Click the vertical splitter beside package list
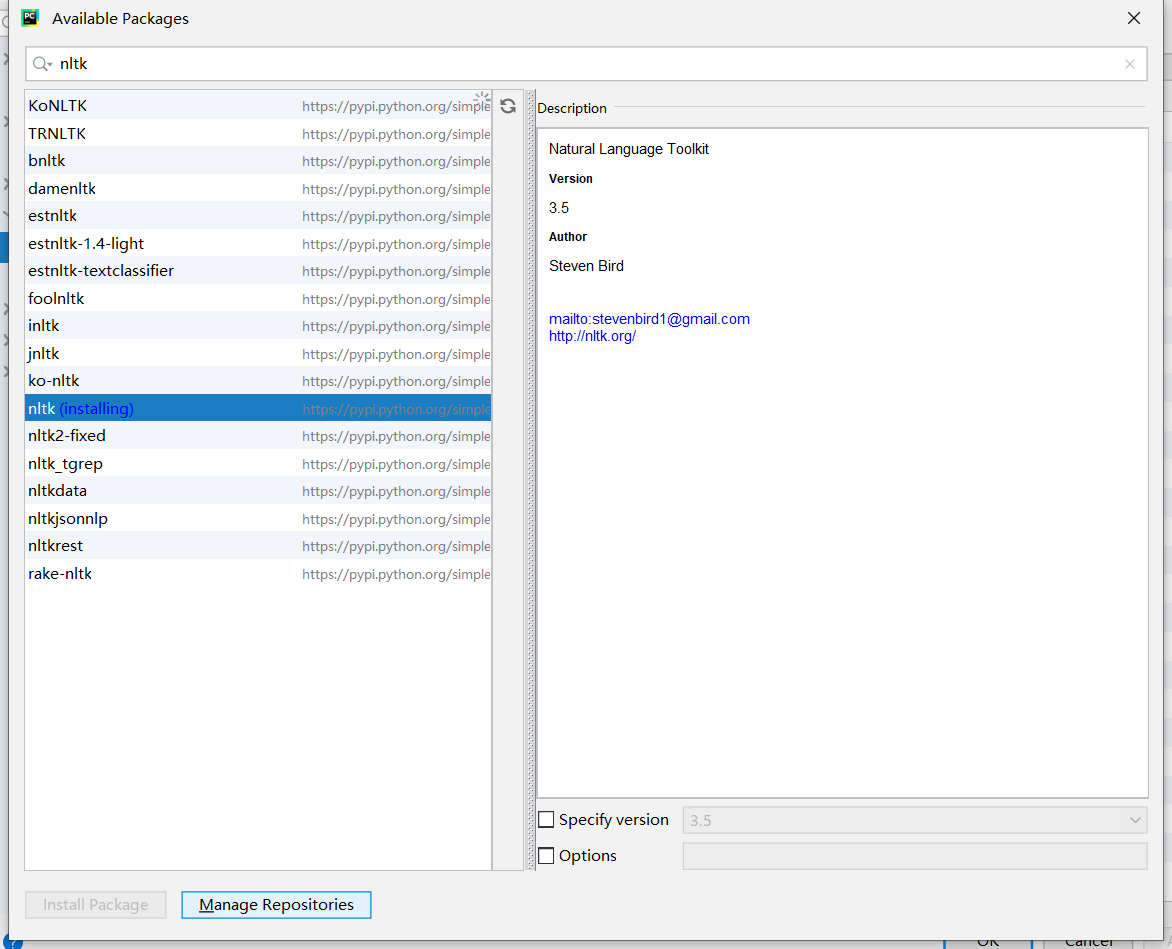Image resolution: width=1172 pixels, height=949 pixels. point(531,480)
